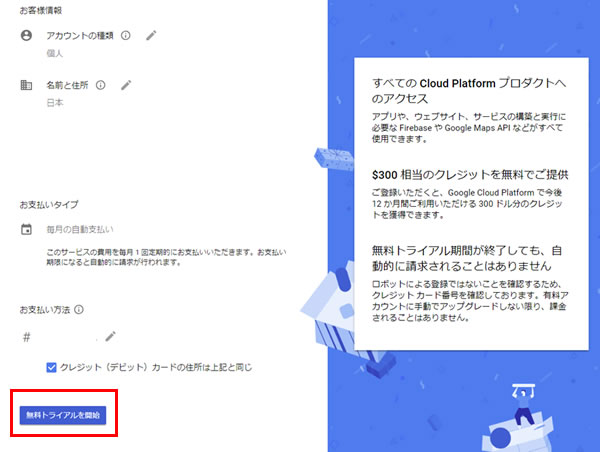Click the お支払いタイプ heading
Viewport: 600px width, 452px height.
coord(49,205)
